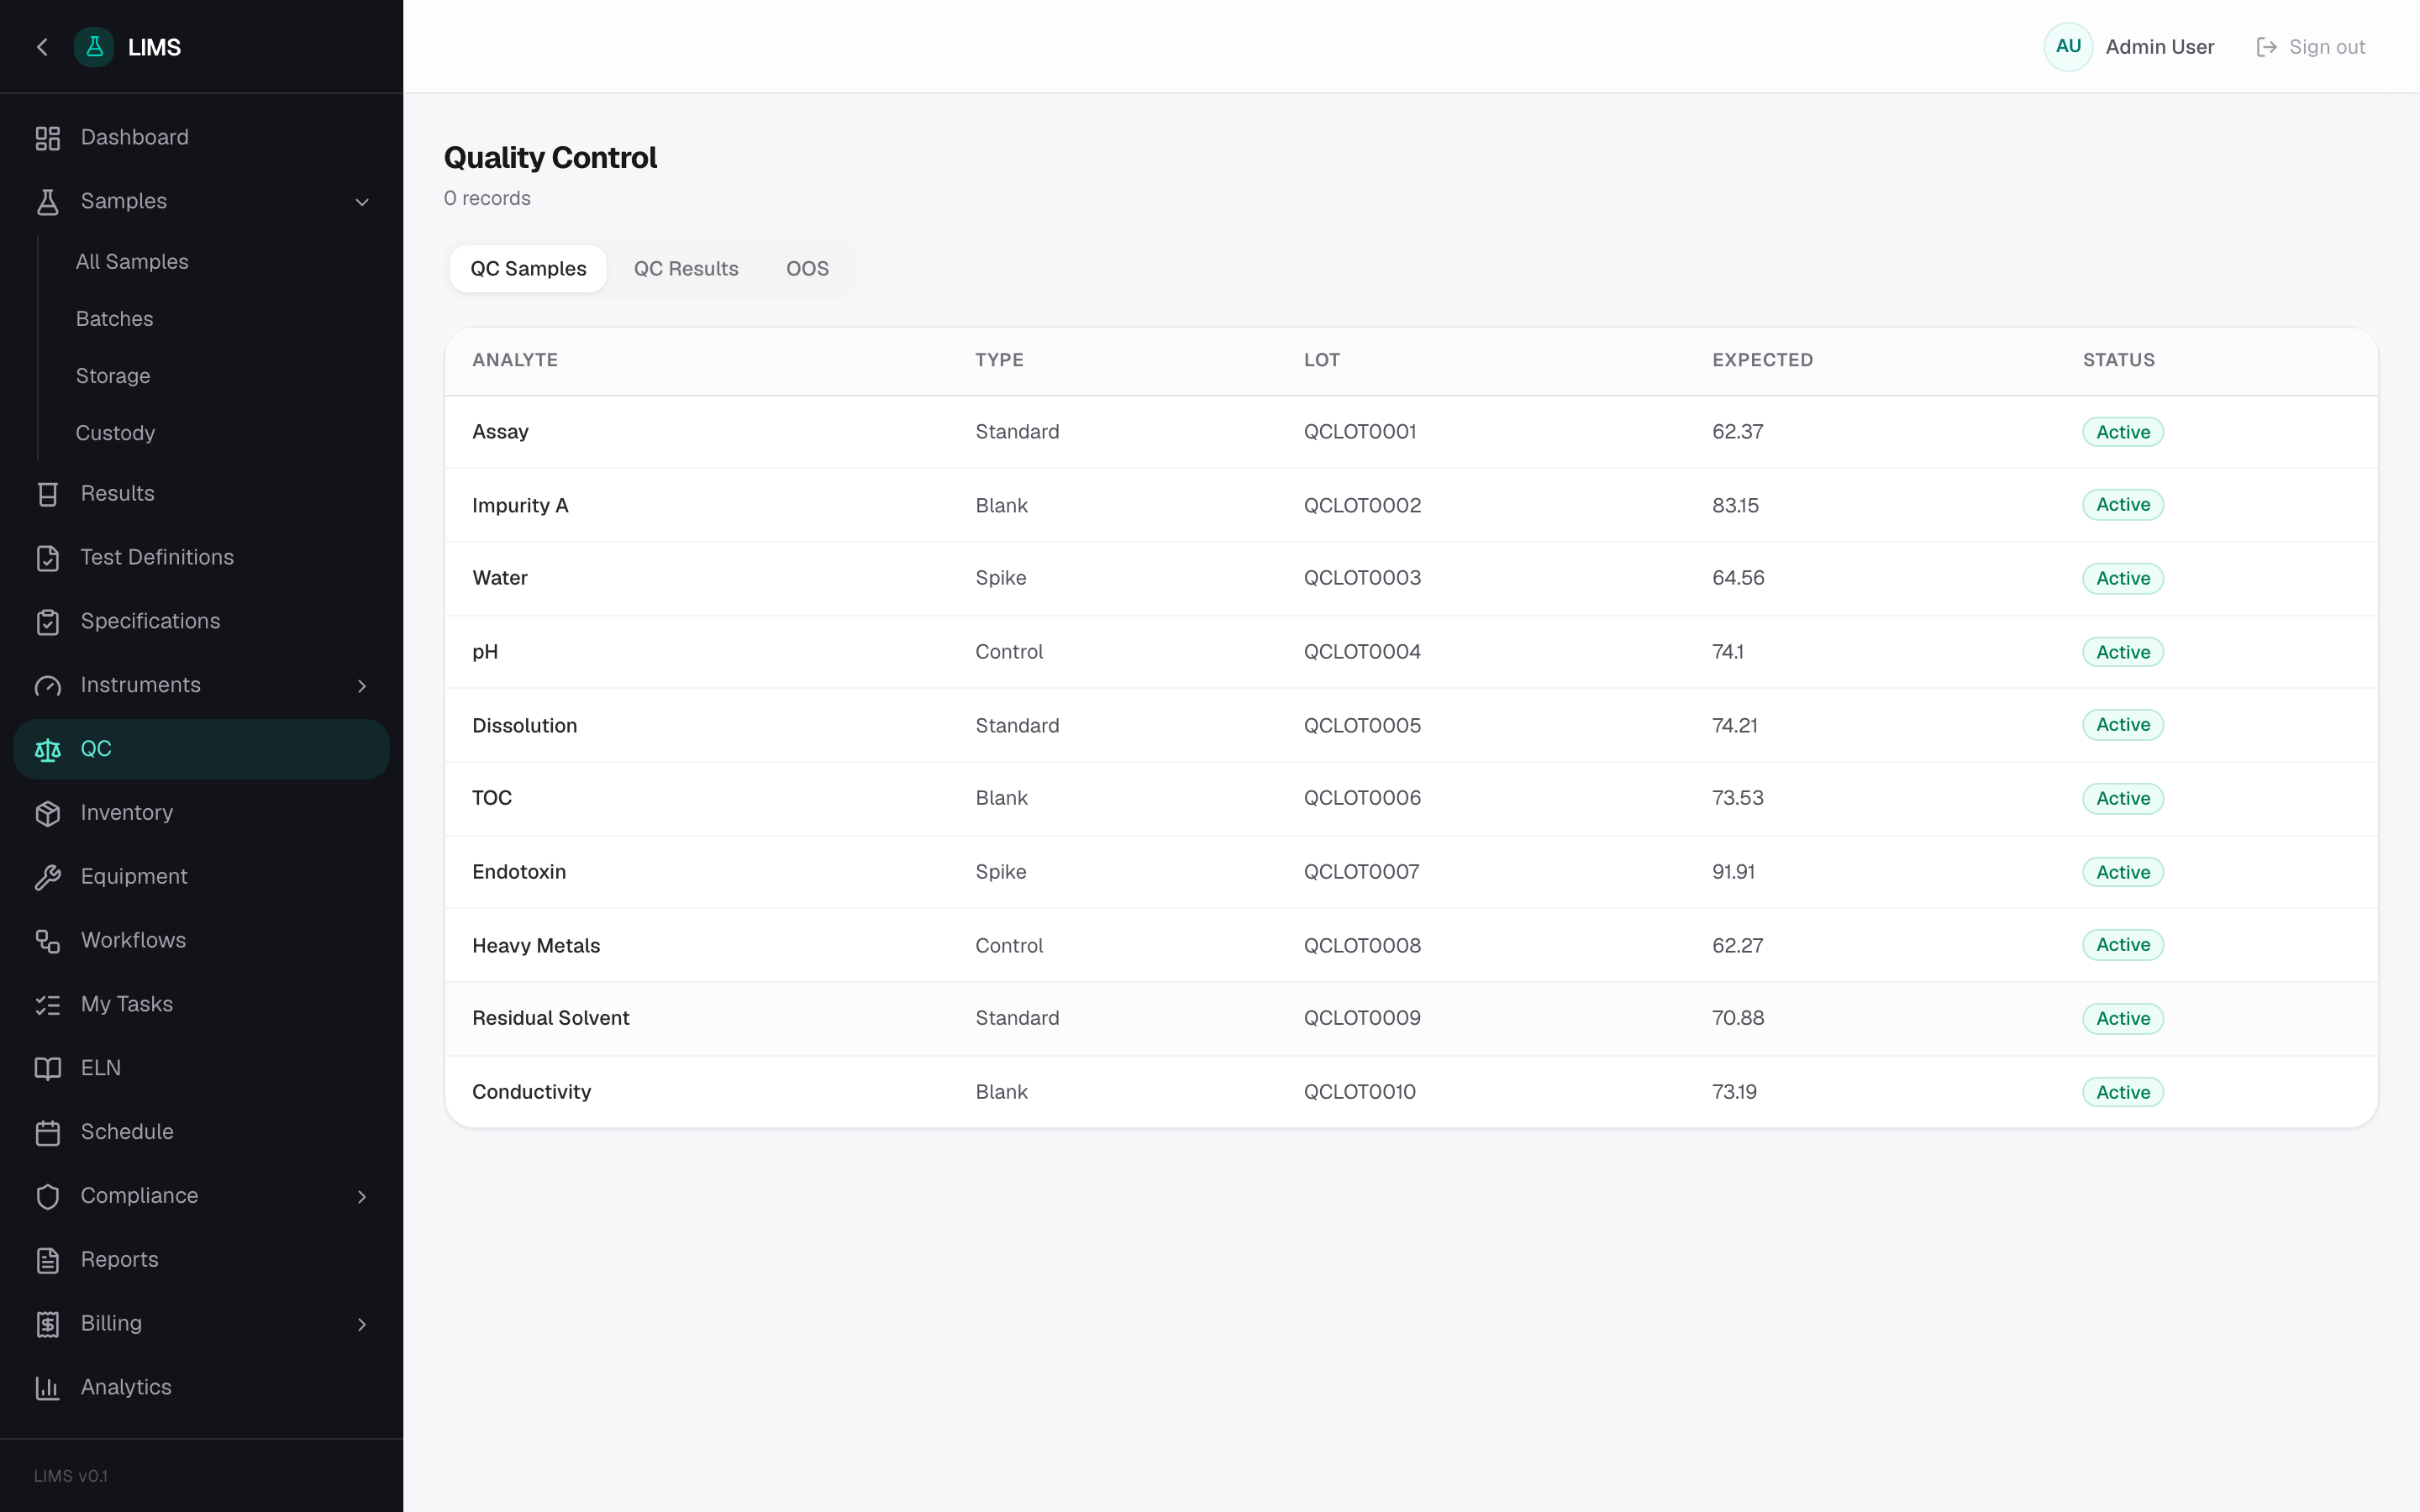Select the Equipment wrench icon
This screenshot has height=1512, width=2420.
pos(47,877)
